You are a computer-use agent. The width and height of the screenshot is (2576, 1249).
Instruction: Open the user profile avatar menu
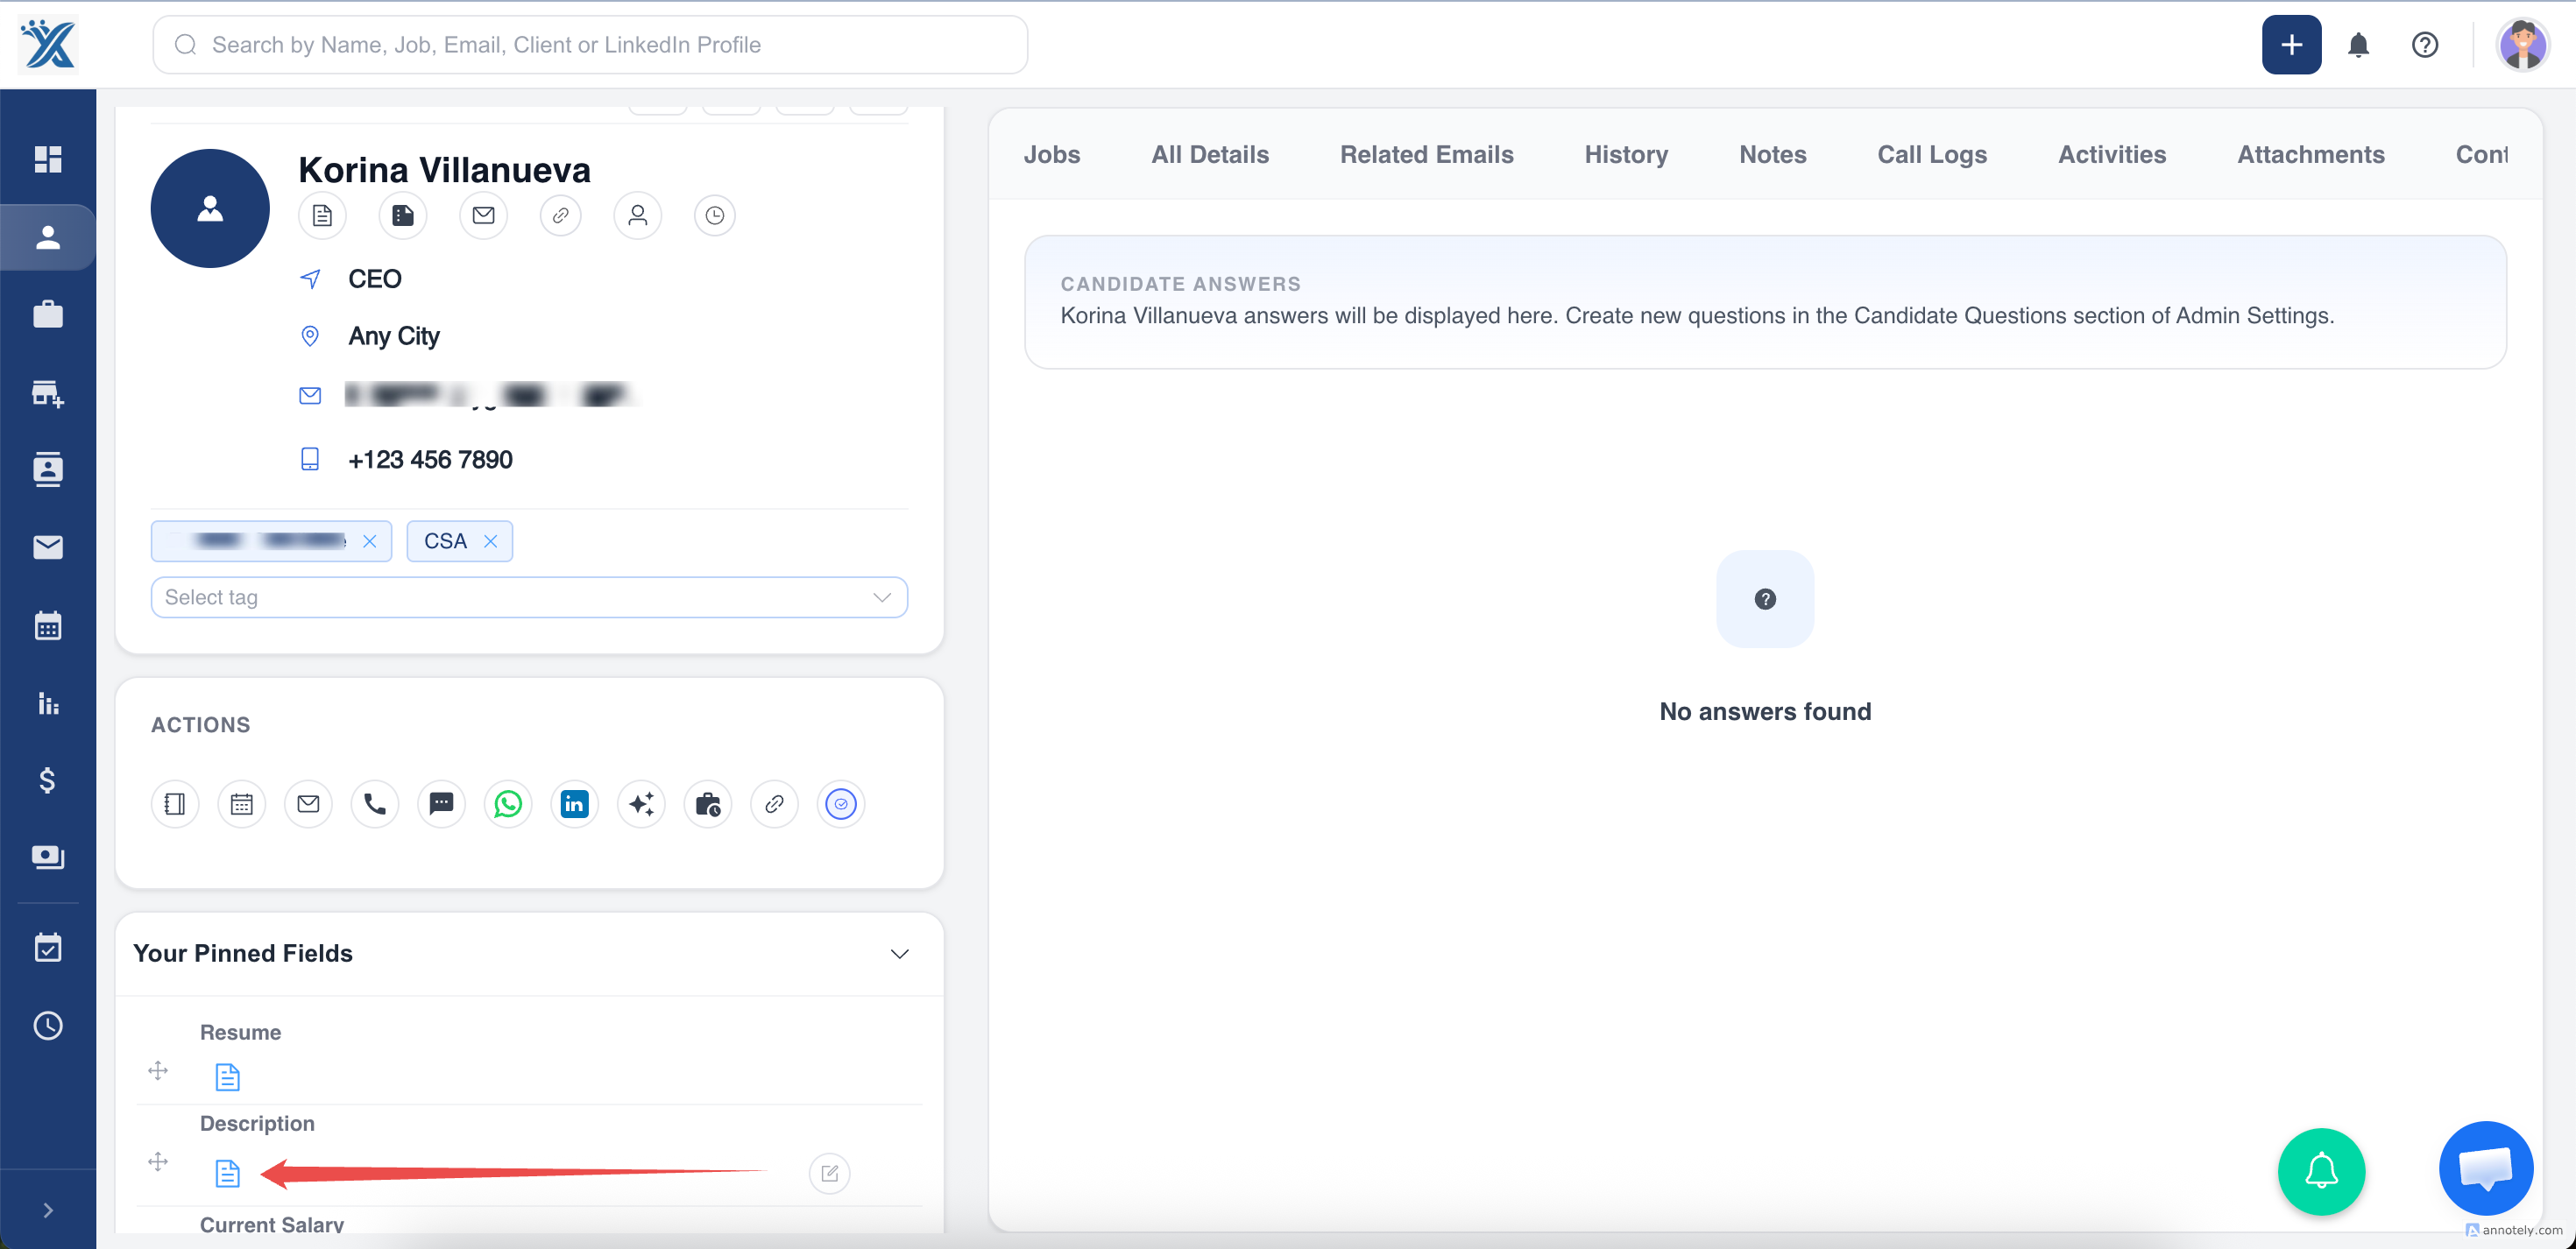(x=2522, y=45)
